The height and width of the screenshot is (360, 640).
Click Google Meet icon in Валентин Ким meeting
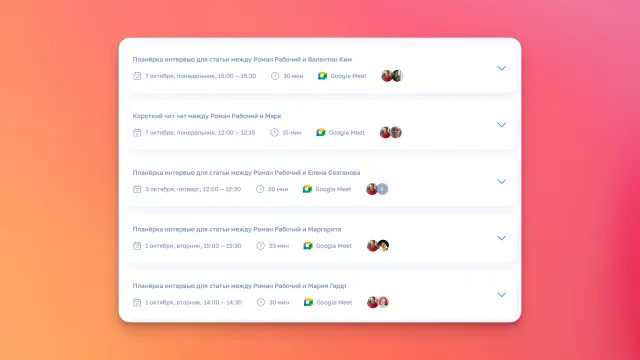(322, 76)
